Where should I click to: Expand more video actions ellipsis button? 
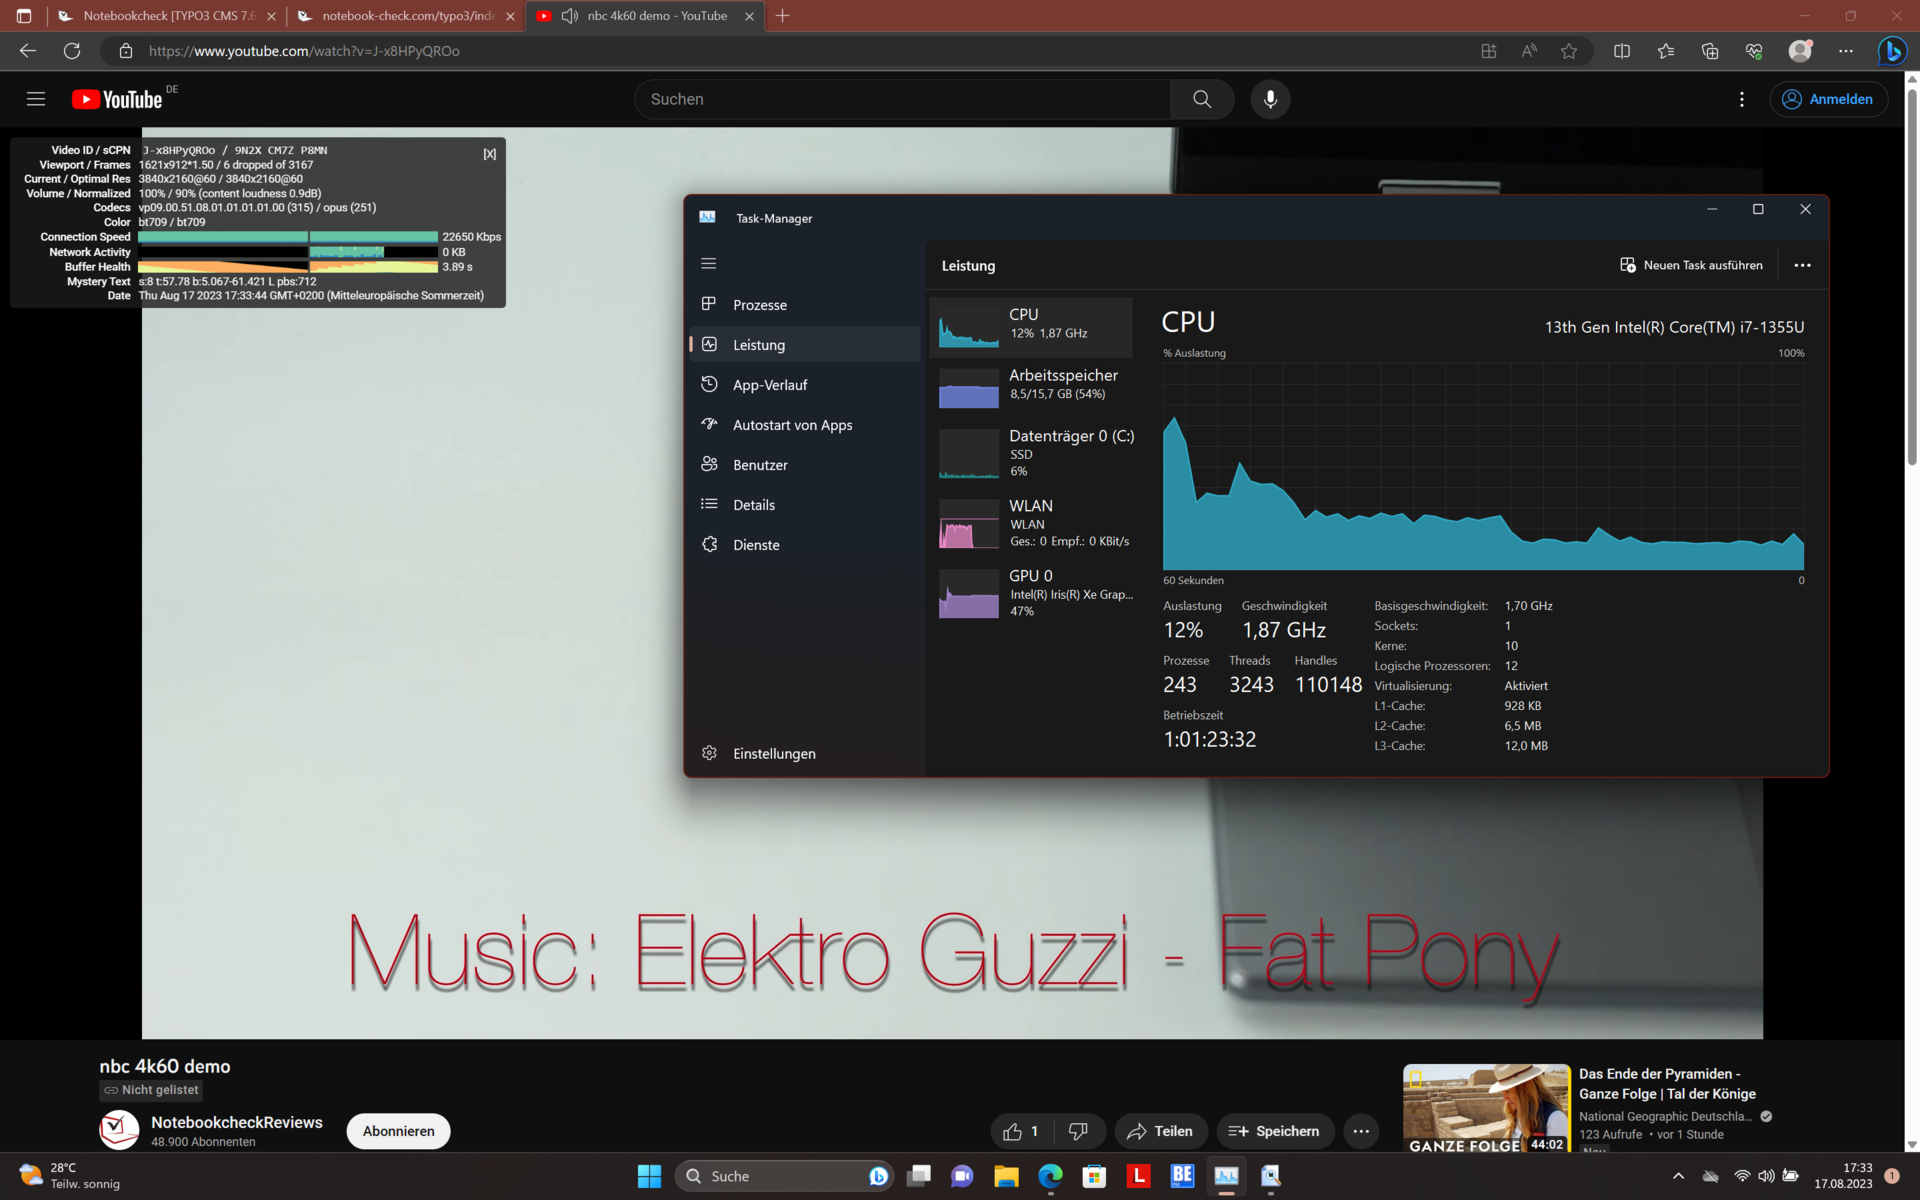[x=1361, y=1131]
